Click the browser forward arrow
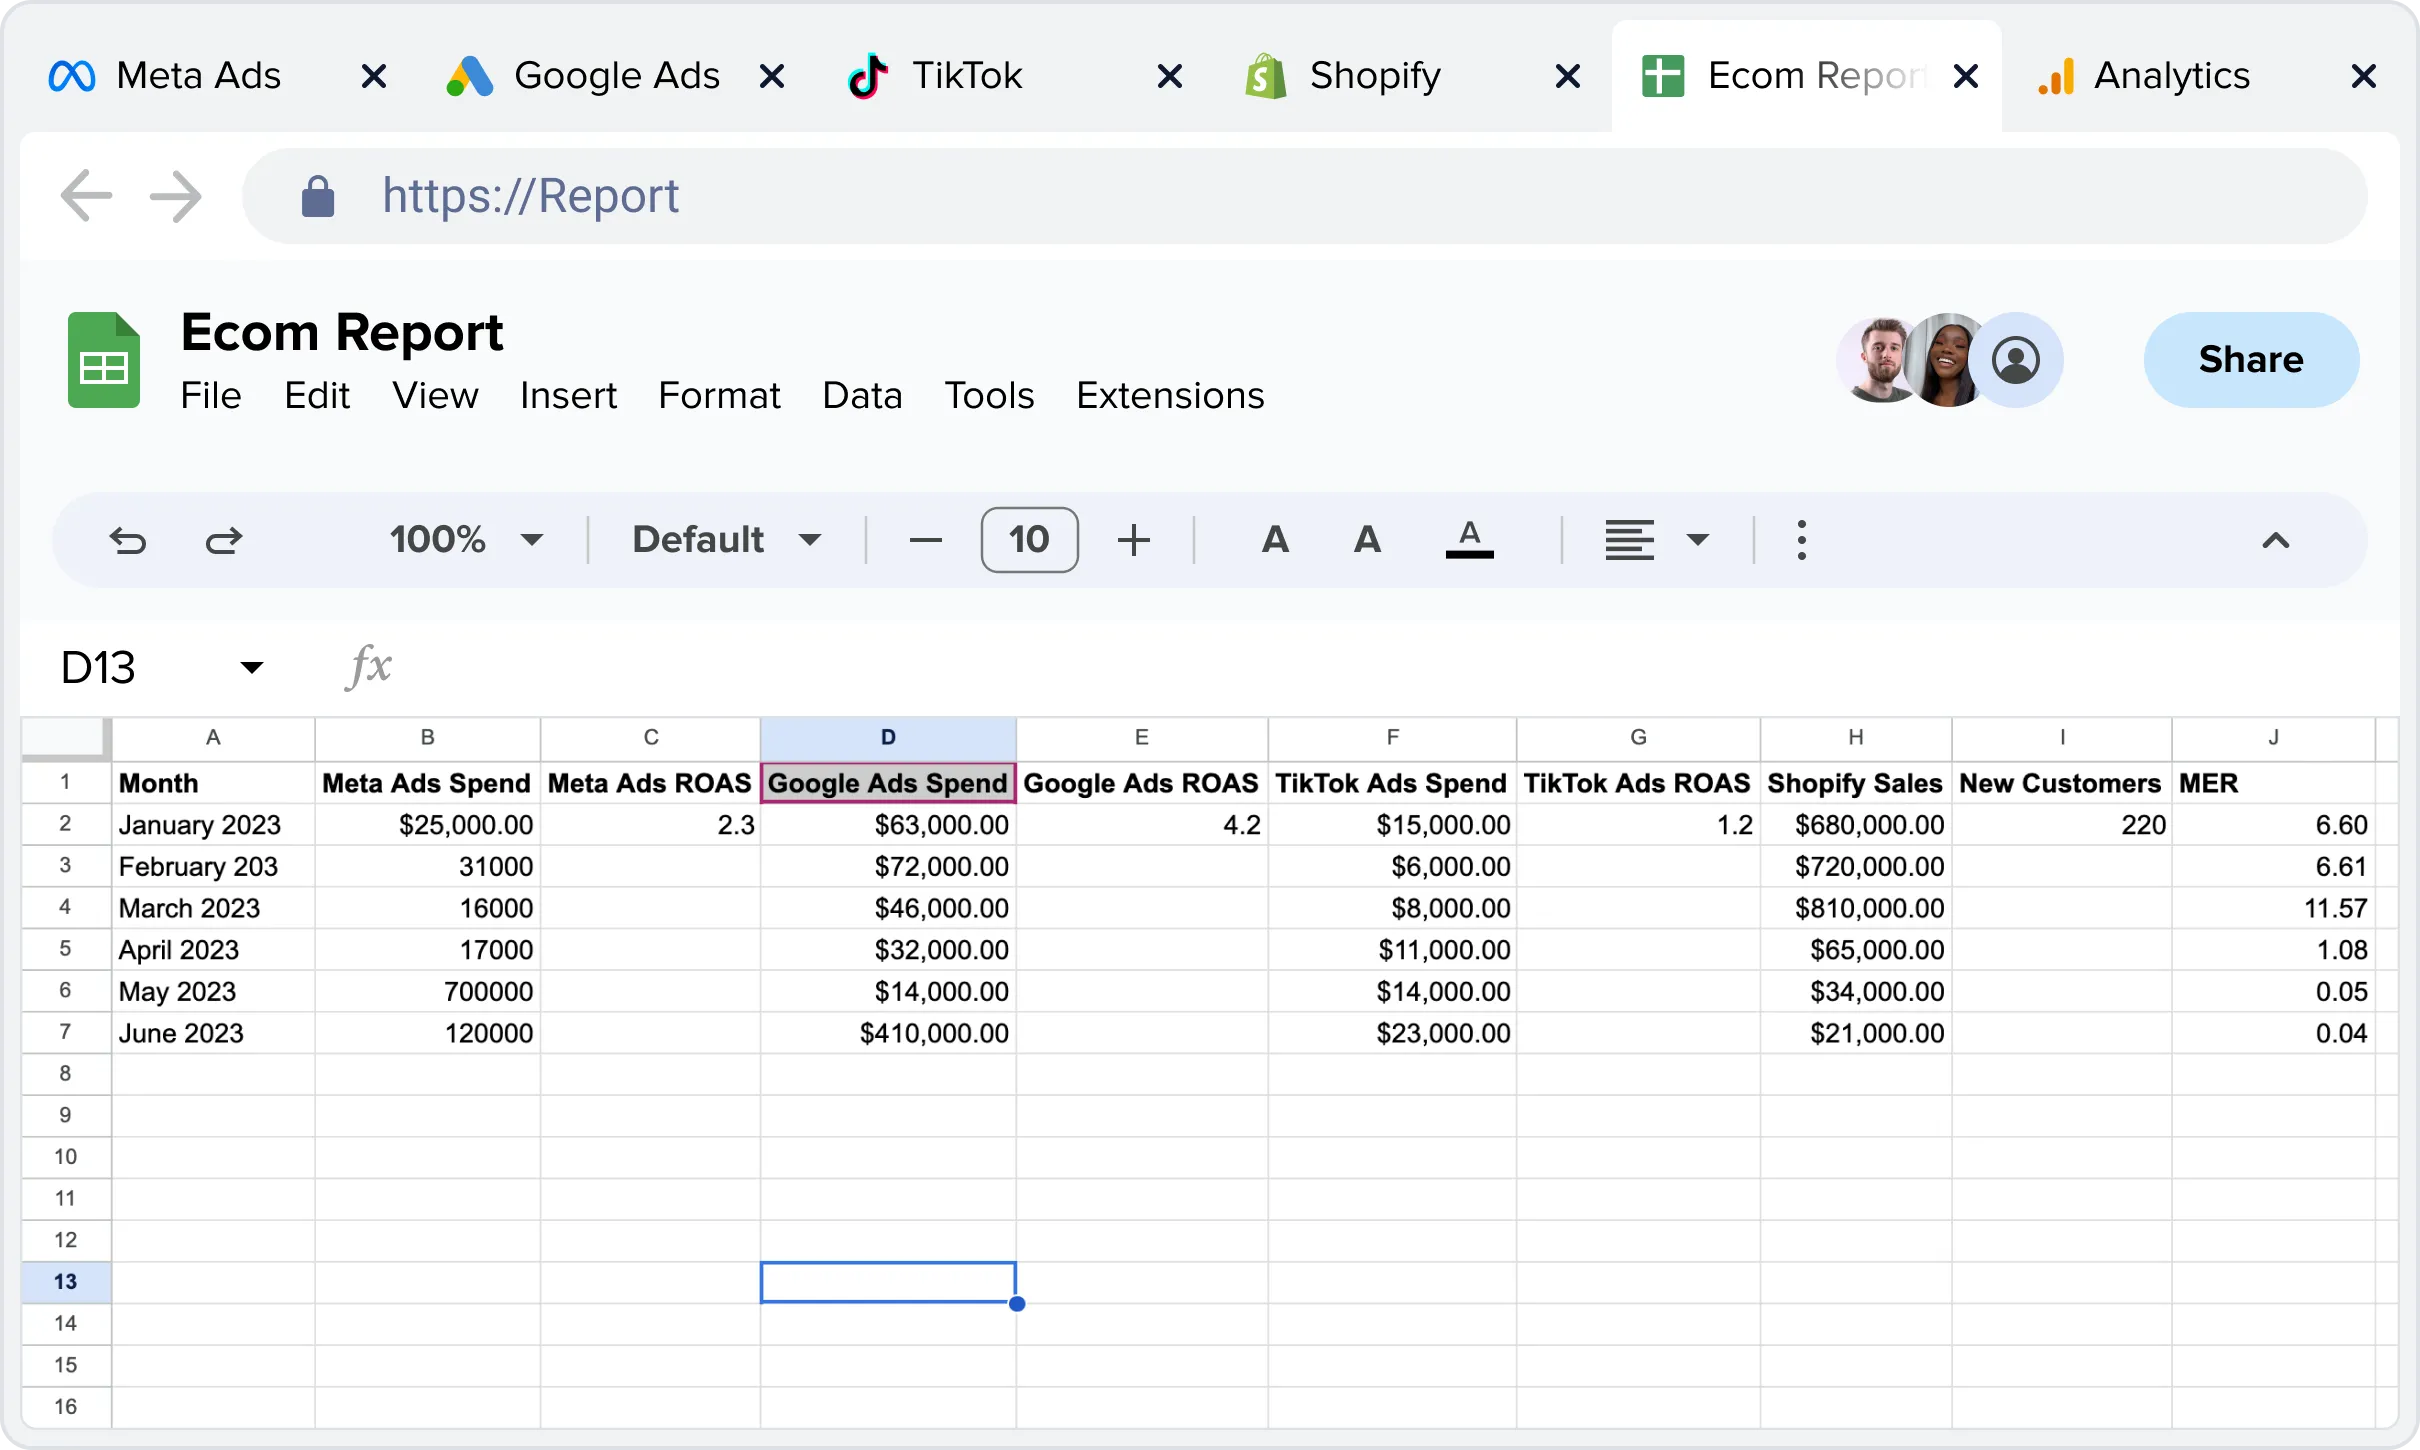The height and width of the screenshot is (1450, 2420). [176, 196]
